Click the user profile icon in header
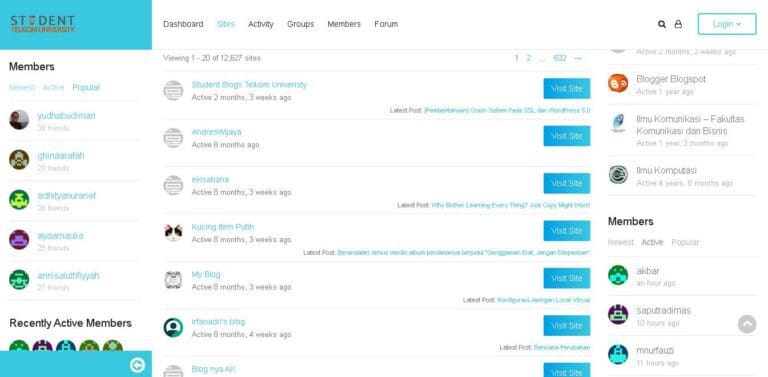This screenshot has width=768, height=377. click(678, 24)
